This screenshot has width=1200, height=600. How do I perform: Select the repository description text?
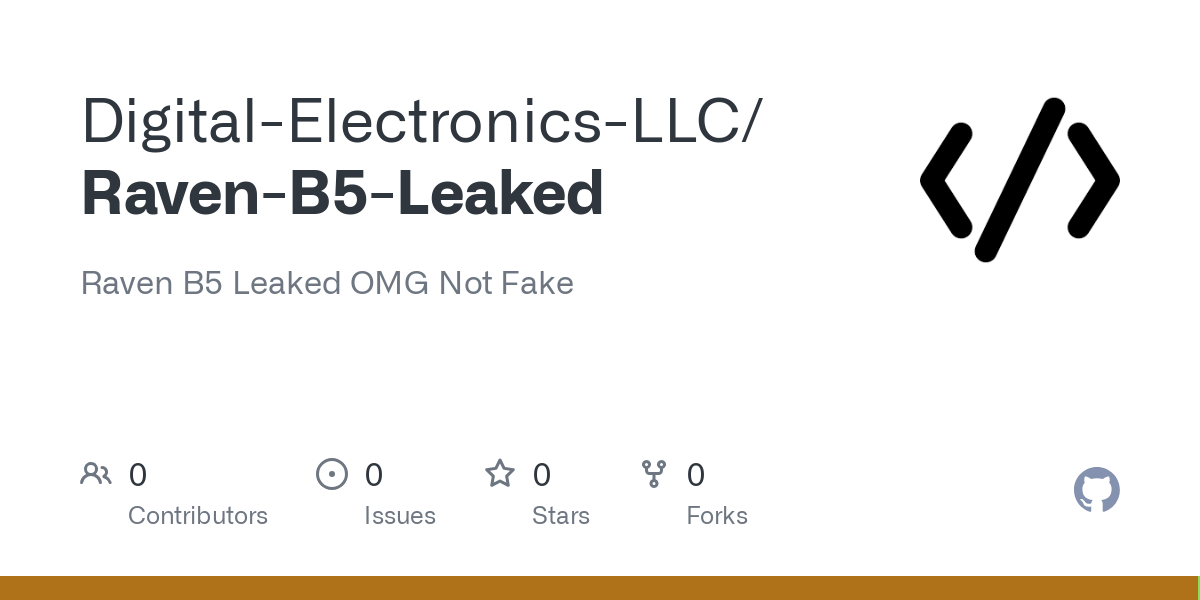[327, 283]
